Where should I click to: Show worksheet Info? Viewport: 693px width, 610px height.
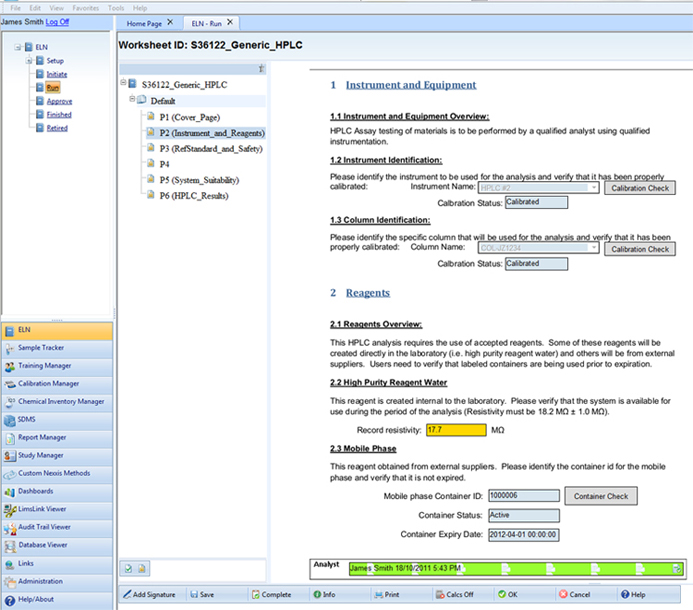click(x=324, y=595)
